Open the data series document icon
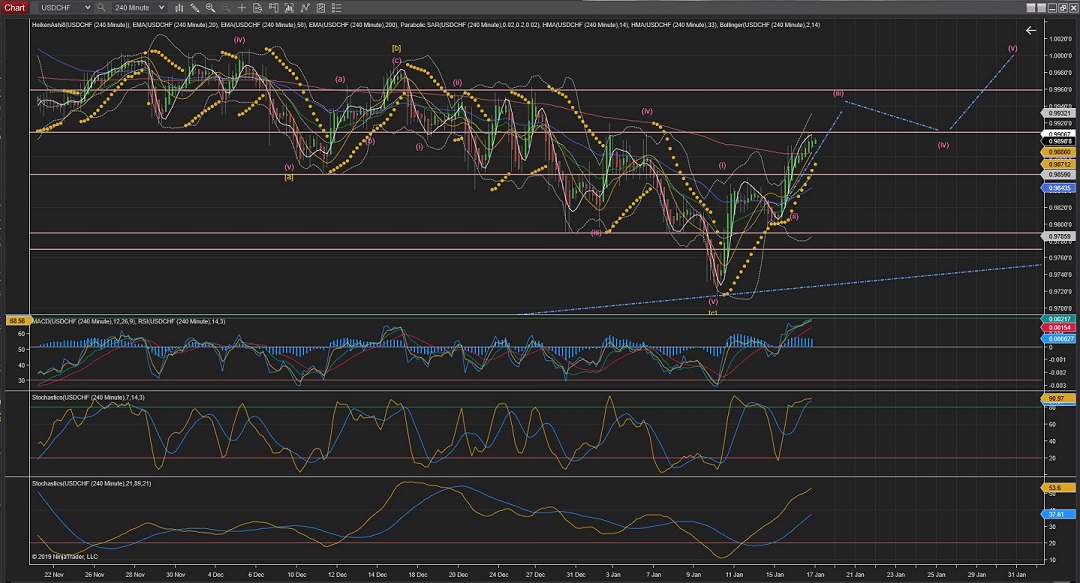1080x583 pixels. coord(258,8)
